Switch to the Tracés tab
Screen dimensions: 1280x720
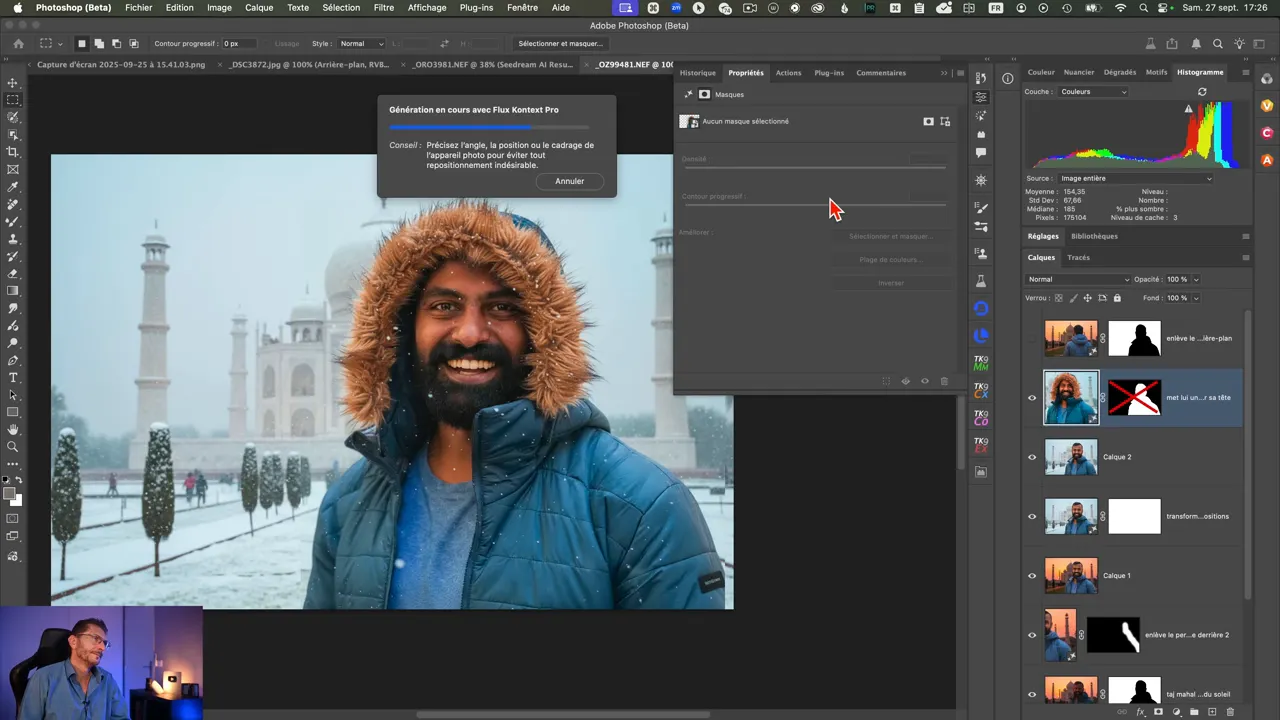(1078, 258)
